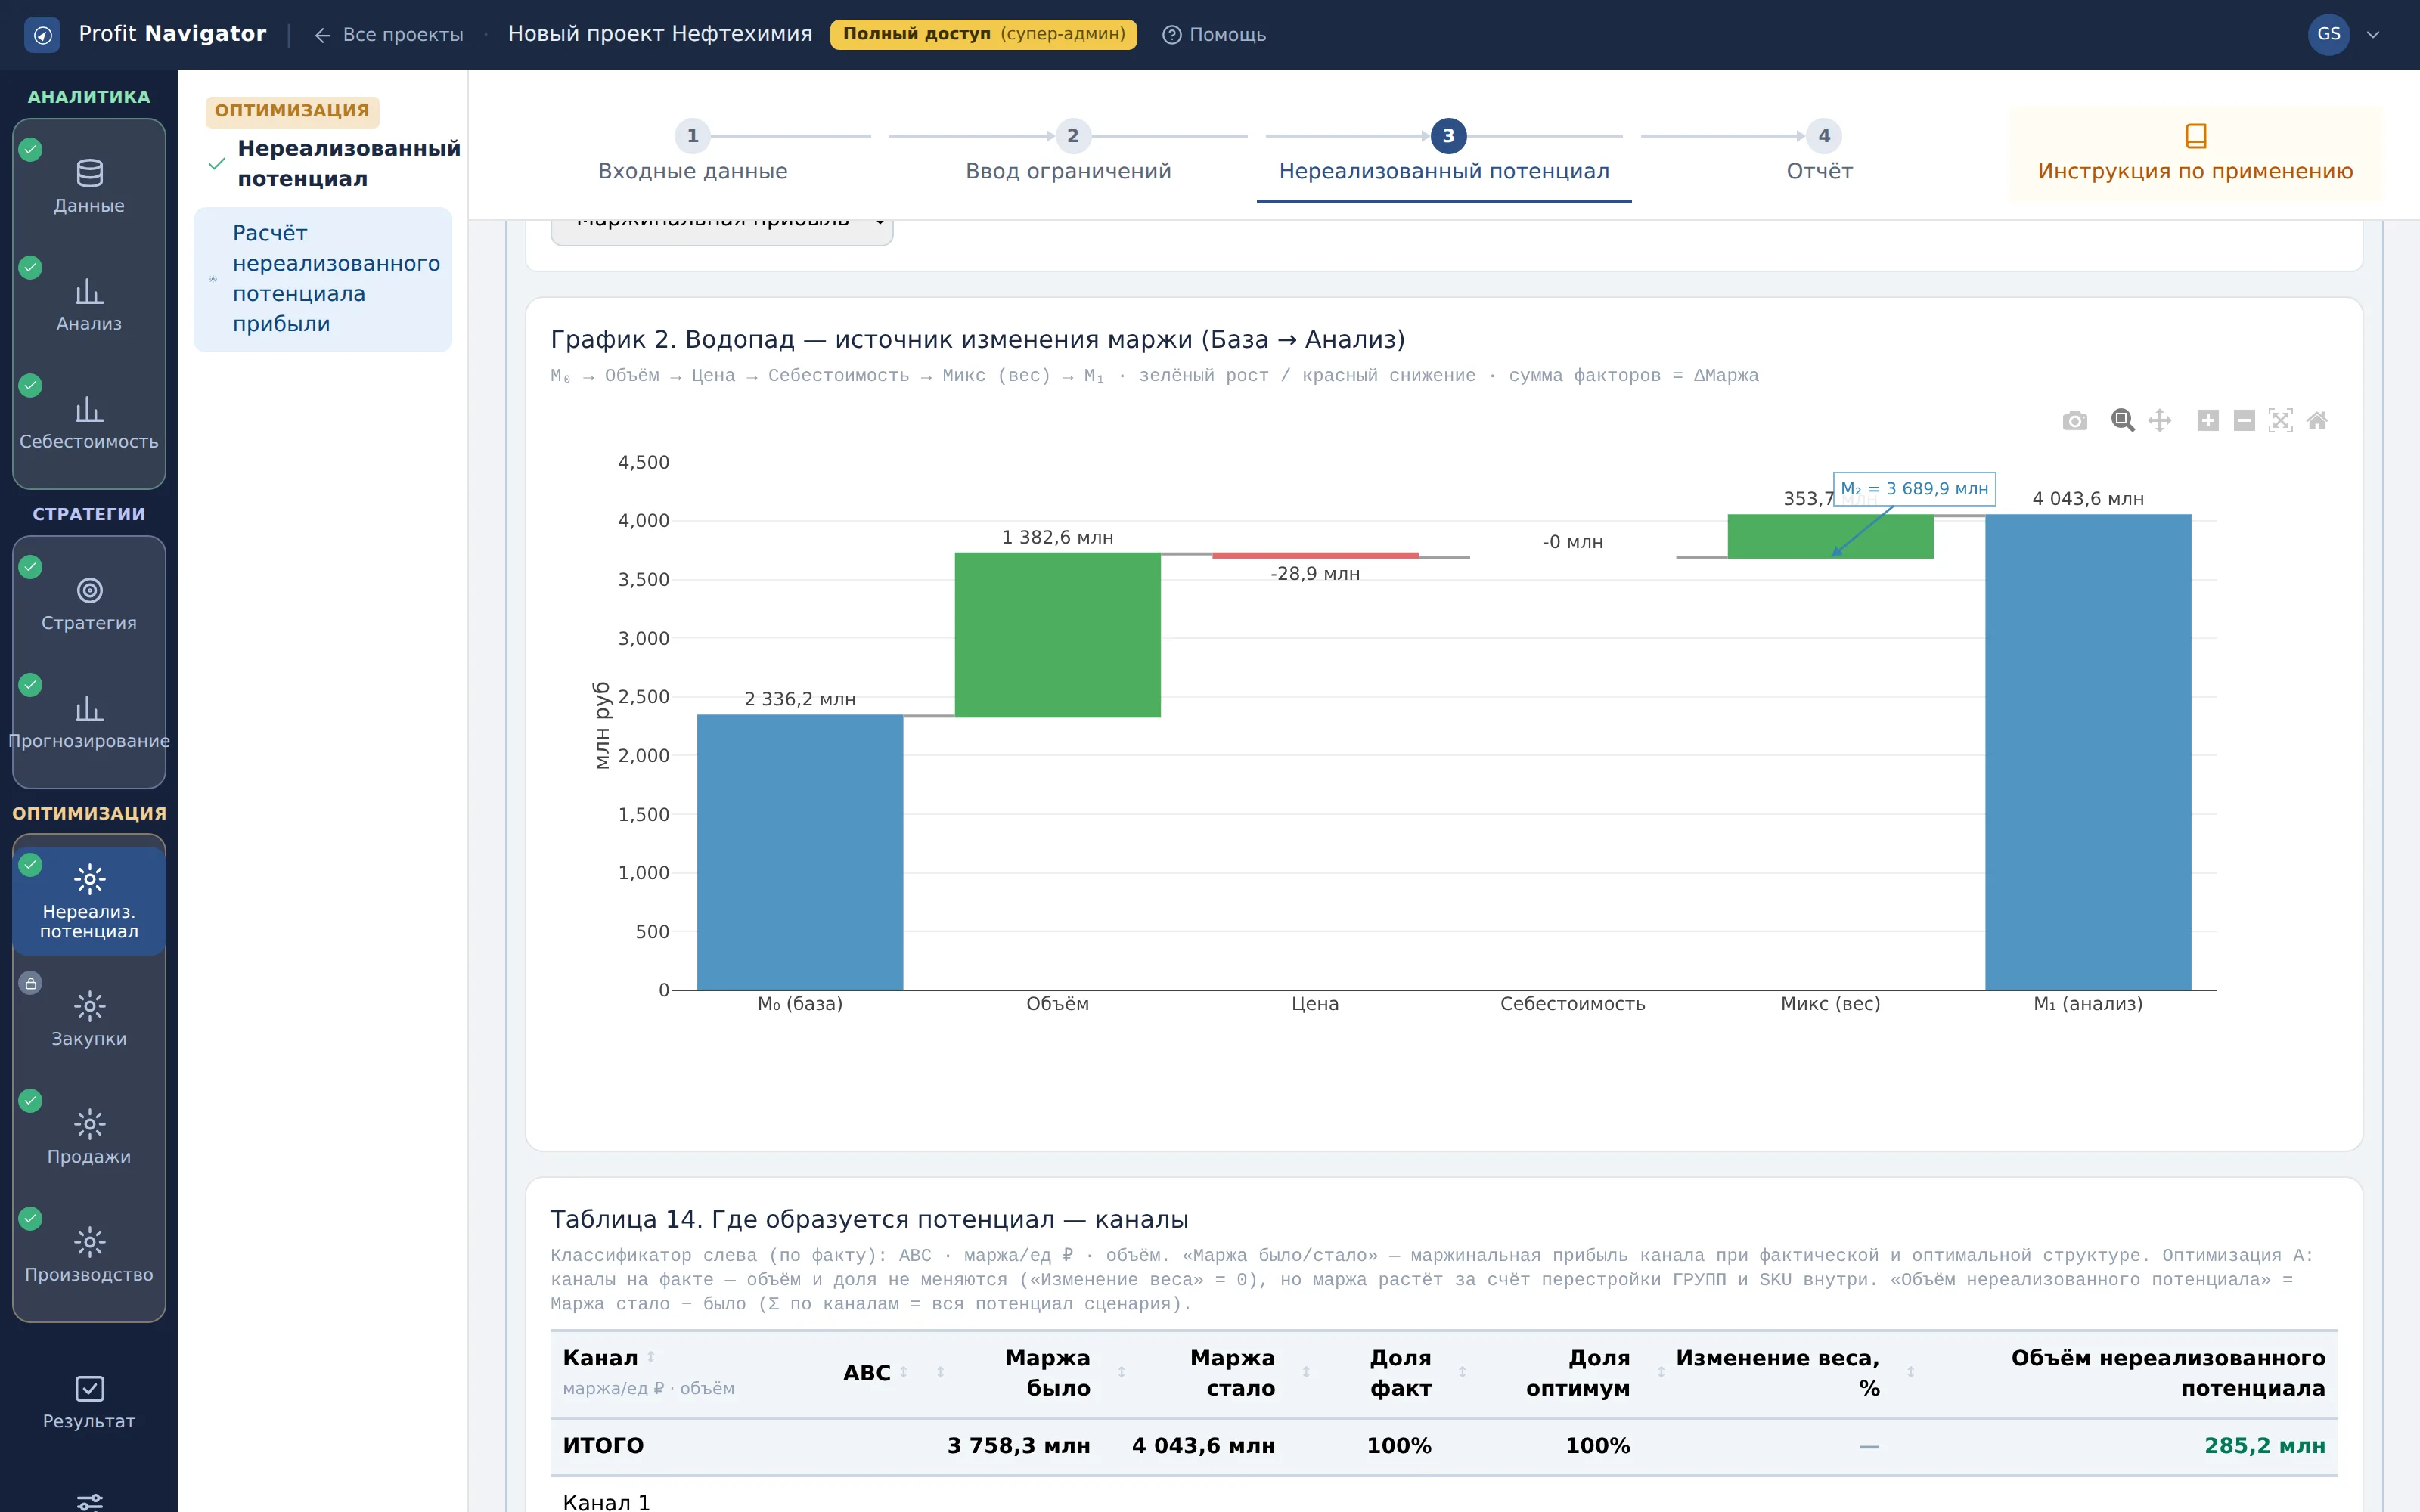Go to step 4 Отчёт
The height and width of the screenshot is (1512, 2420).
1820,152
